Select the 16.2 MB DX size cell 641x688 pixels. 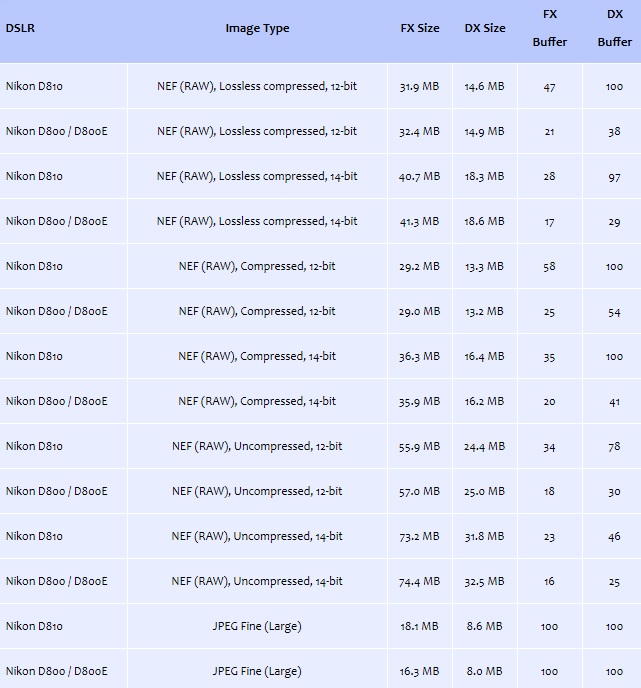coord(484,402)
